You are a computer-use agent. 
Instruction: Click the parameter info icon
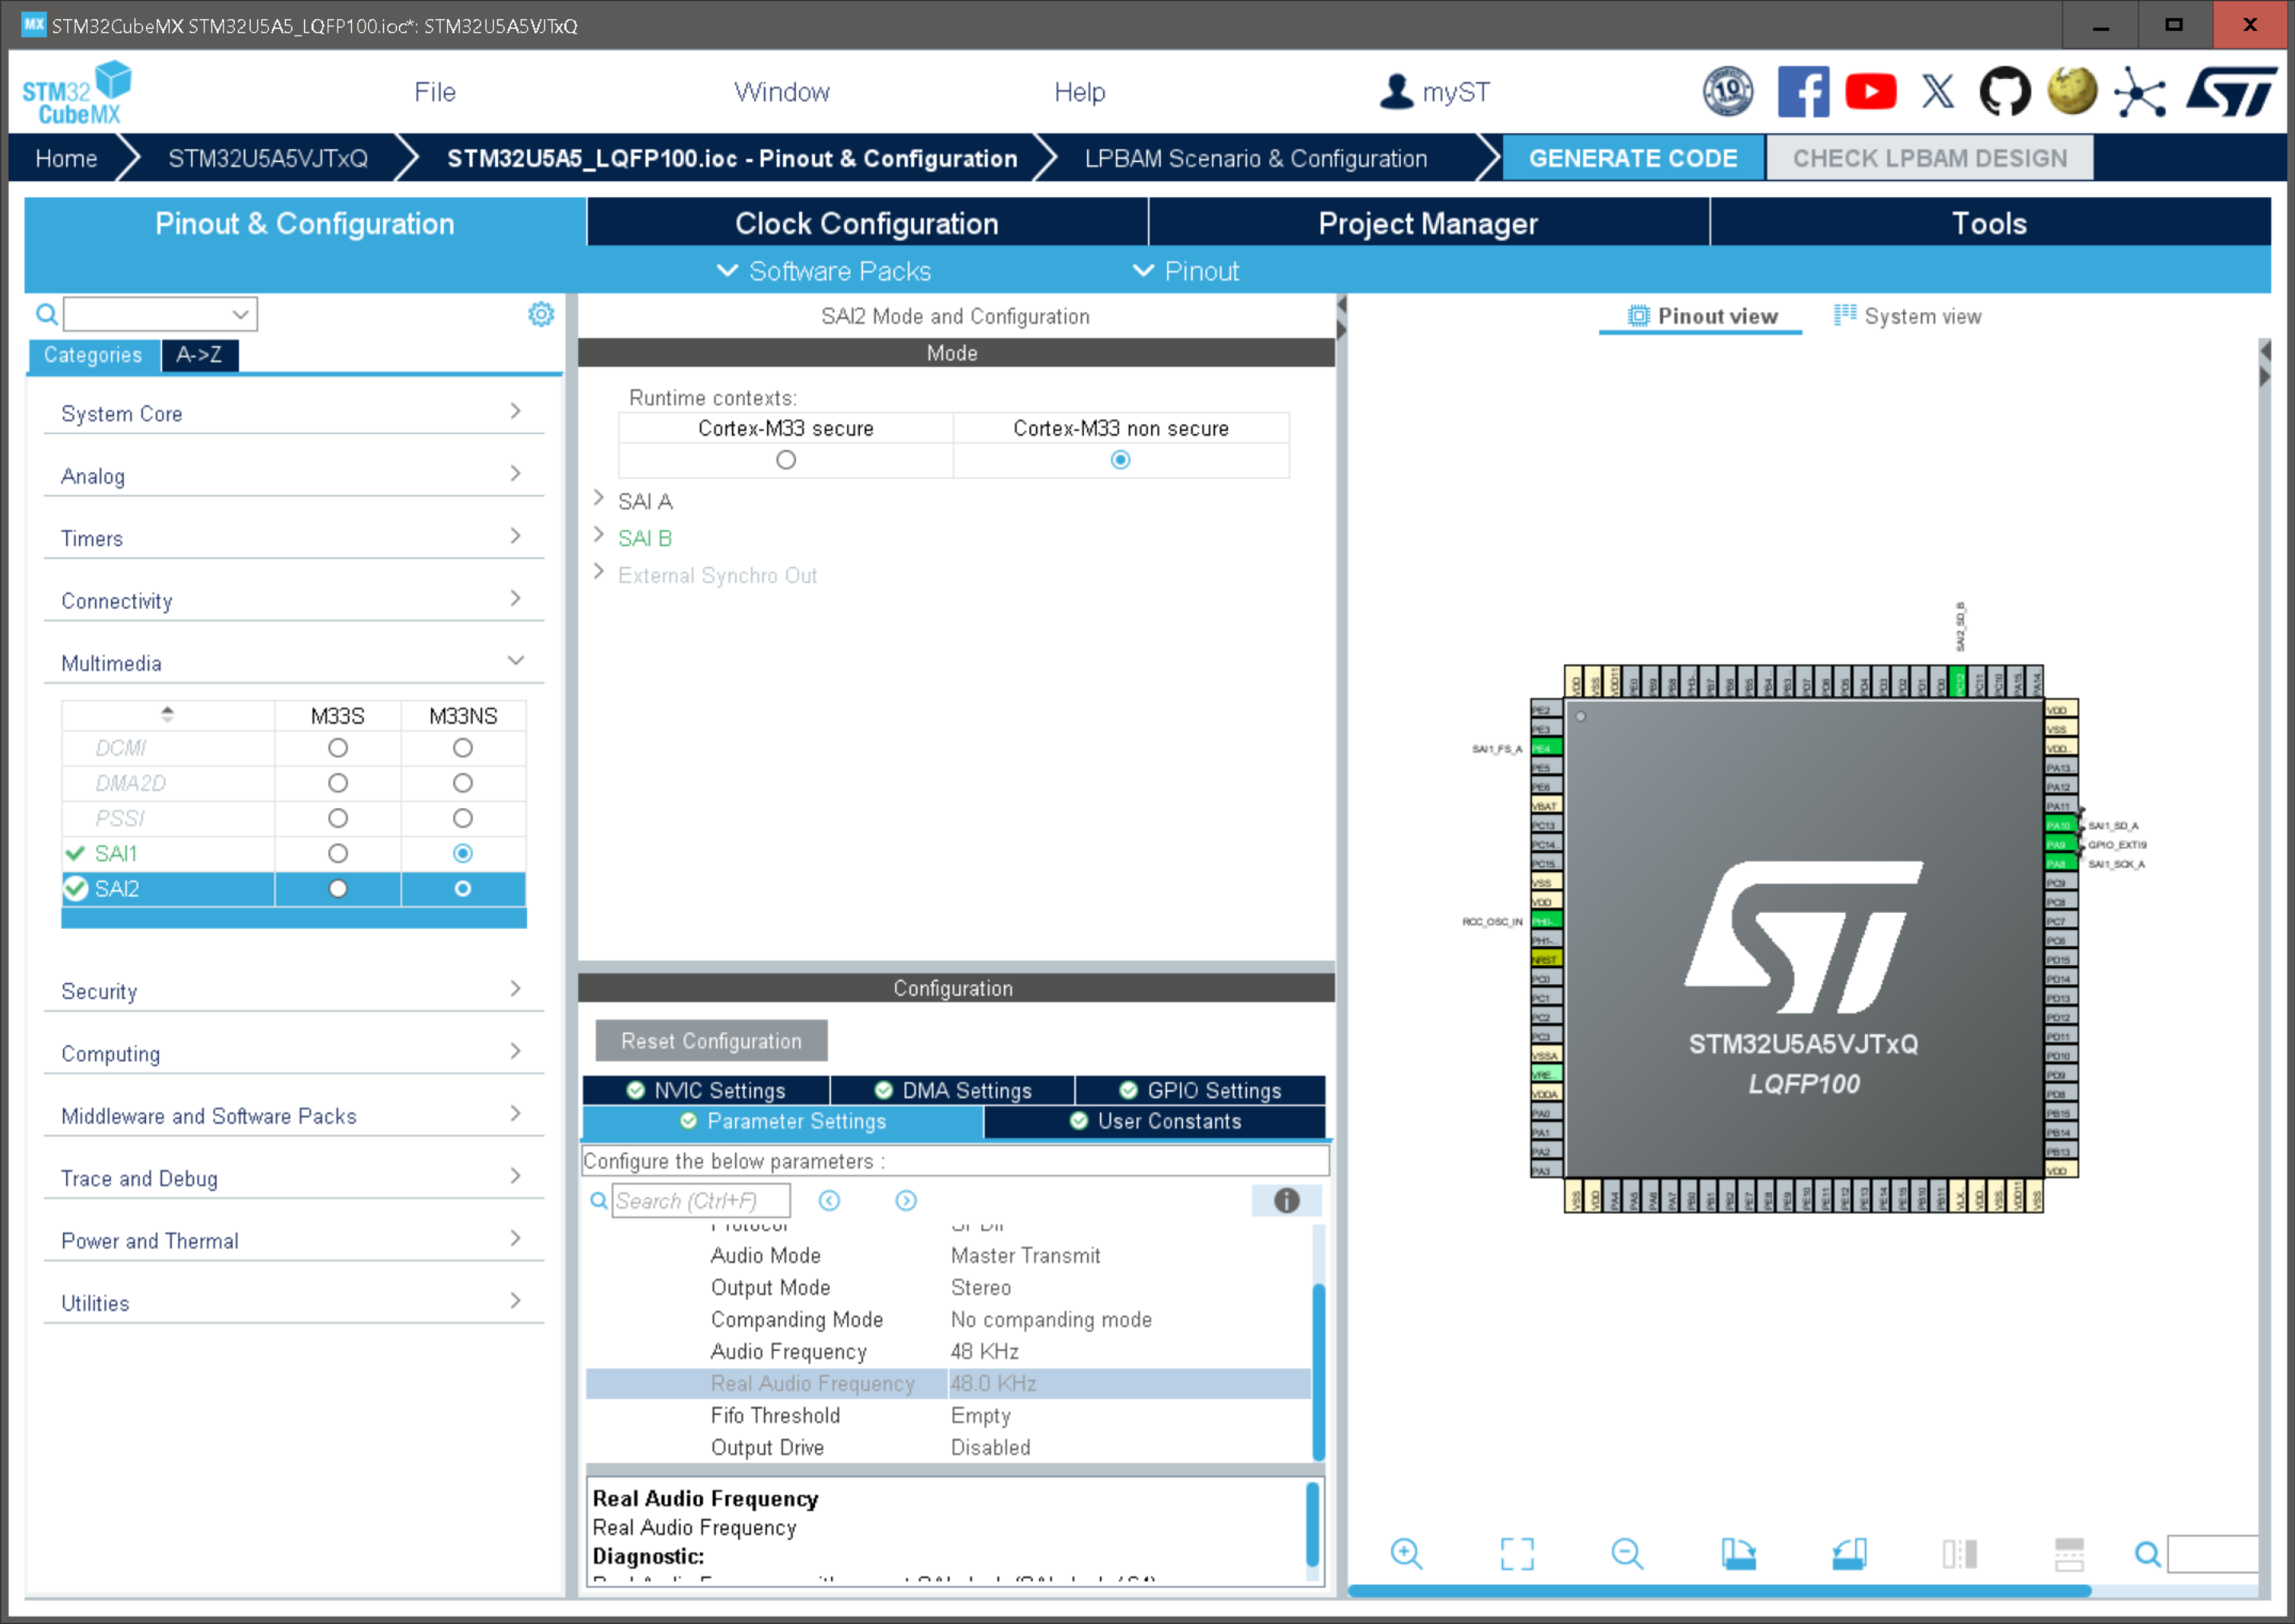(1286, 1200)
